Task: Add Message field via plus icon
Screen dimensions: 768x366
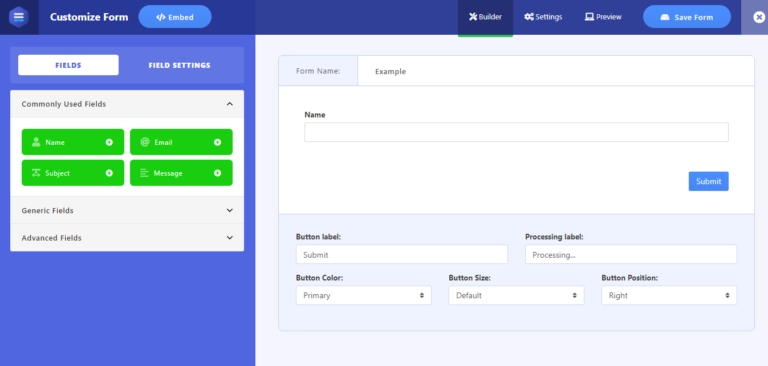Action: click(217, 173)
